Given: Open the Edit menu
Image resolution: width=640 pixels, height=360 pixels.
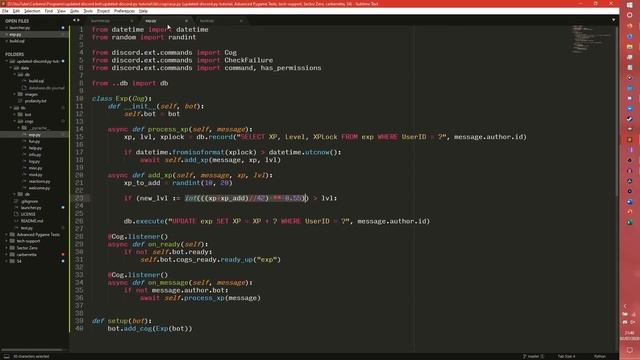Looking at the screenshot, I should point(16,11).
